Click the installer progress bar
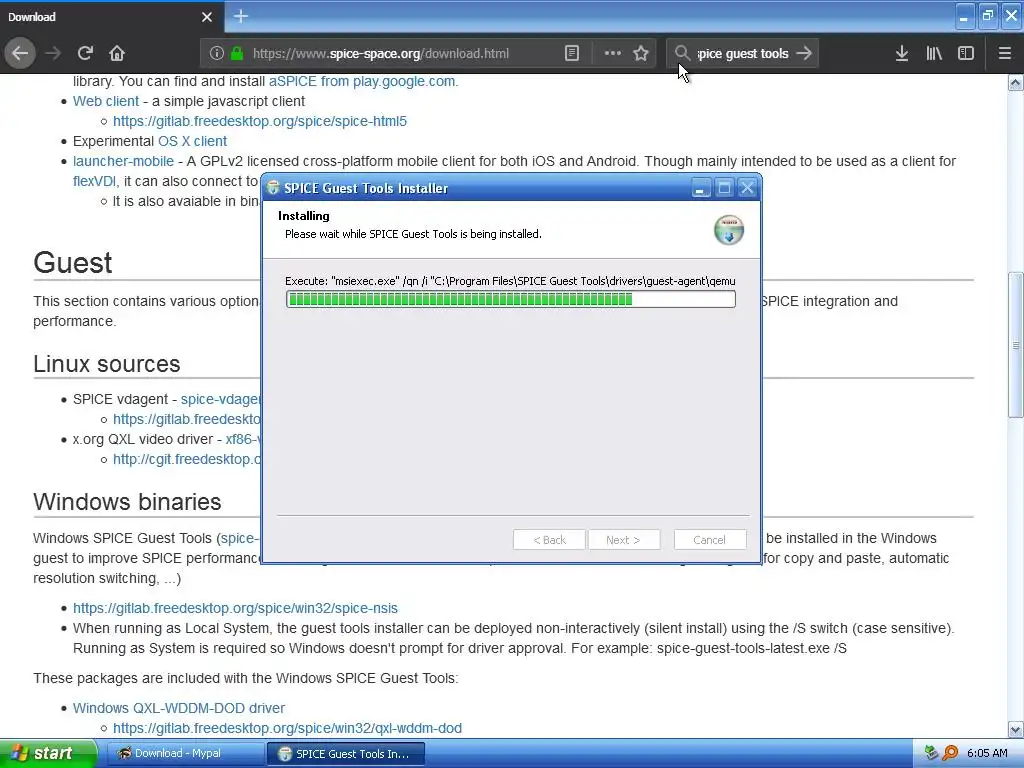 coord(511,299)
